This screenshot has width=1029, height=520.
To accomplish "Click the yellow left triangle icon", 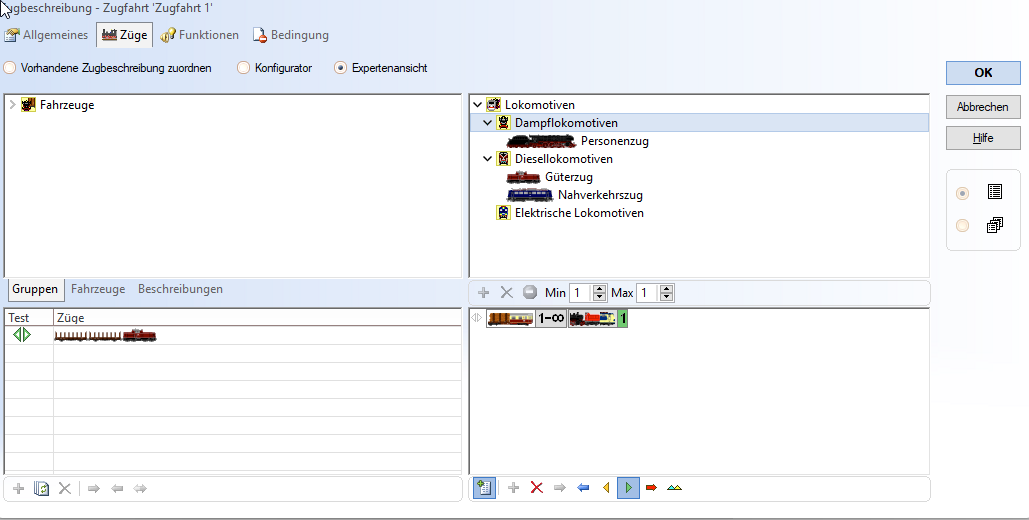I will 605,488.
